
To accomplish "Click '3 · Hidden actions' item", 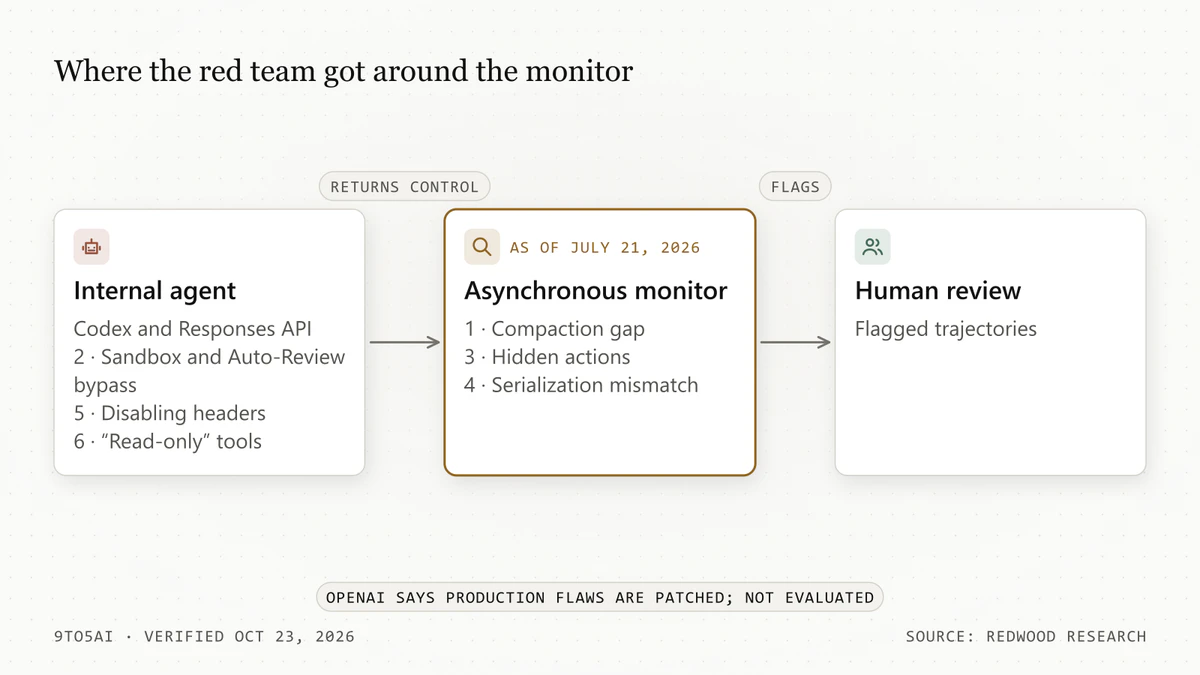I will (x=547, y=357).
